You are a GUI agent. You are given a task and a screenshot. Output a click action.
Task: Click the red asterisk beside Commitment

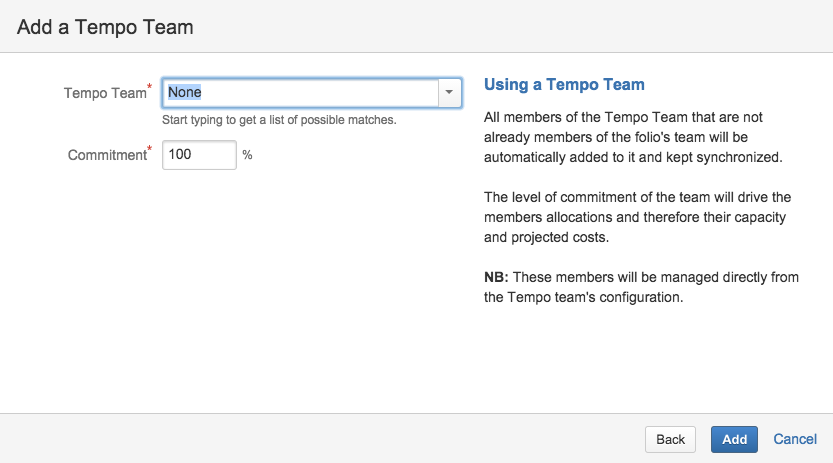tap(150, 150)
